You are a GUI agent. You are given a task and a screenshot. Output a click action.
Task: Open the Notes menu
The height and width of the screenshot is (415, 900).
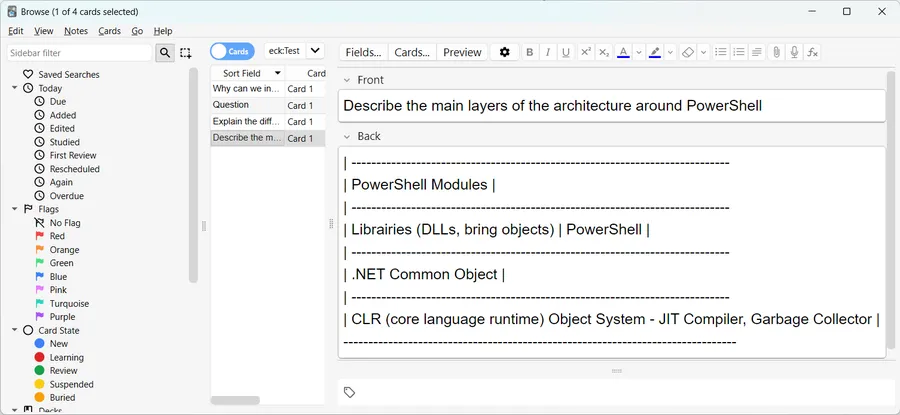point(76,31)
